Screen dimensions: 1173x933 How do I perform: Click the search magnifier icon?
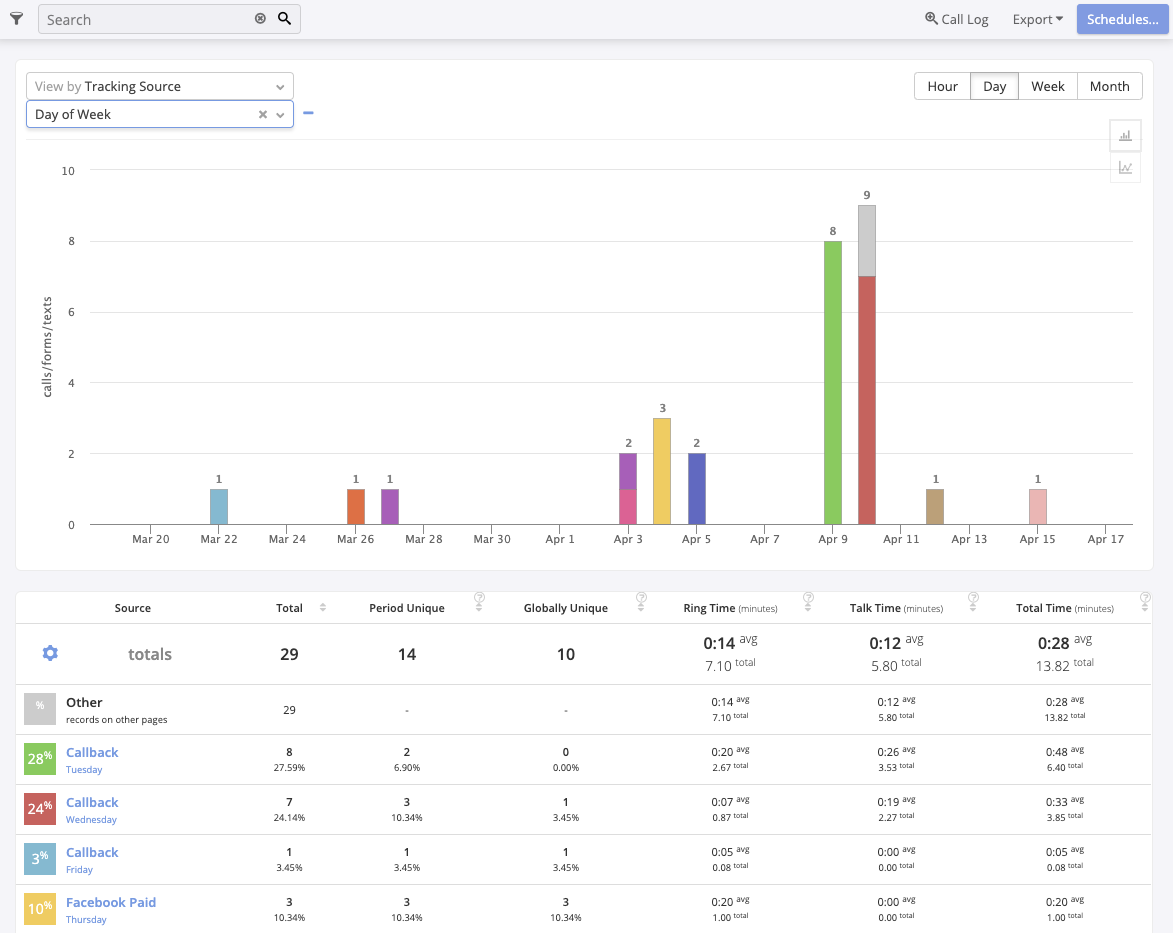click(286, 18)
